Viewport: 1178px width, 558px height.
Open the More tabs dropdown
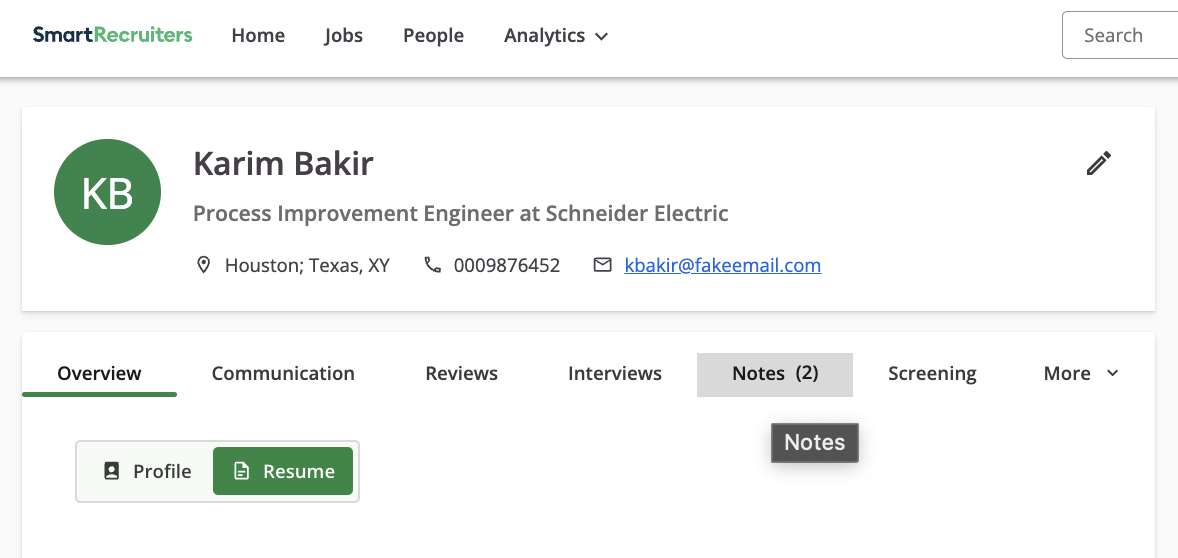coord(1081,373)
